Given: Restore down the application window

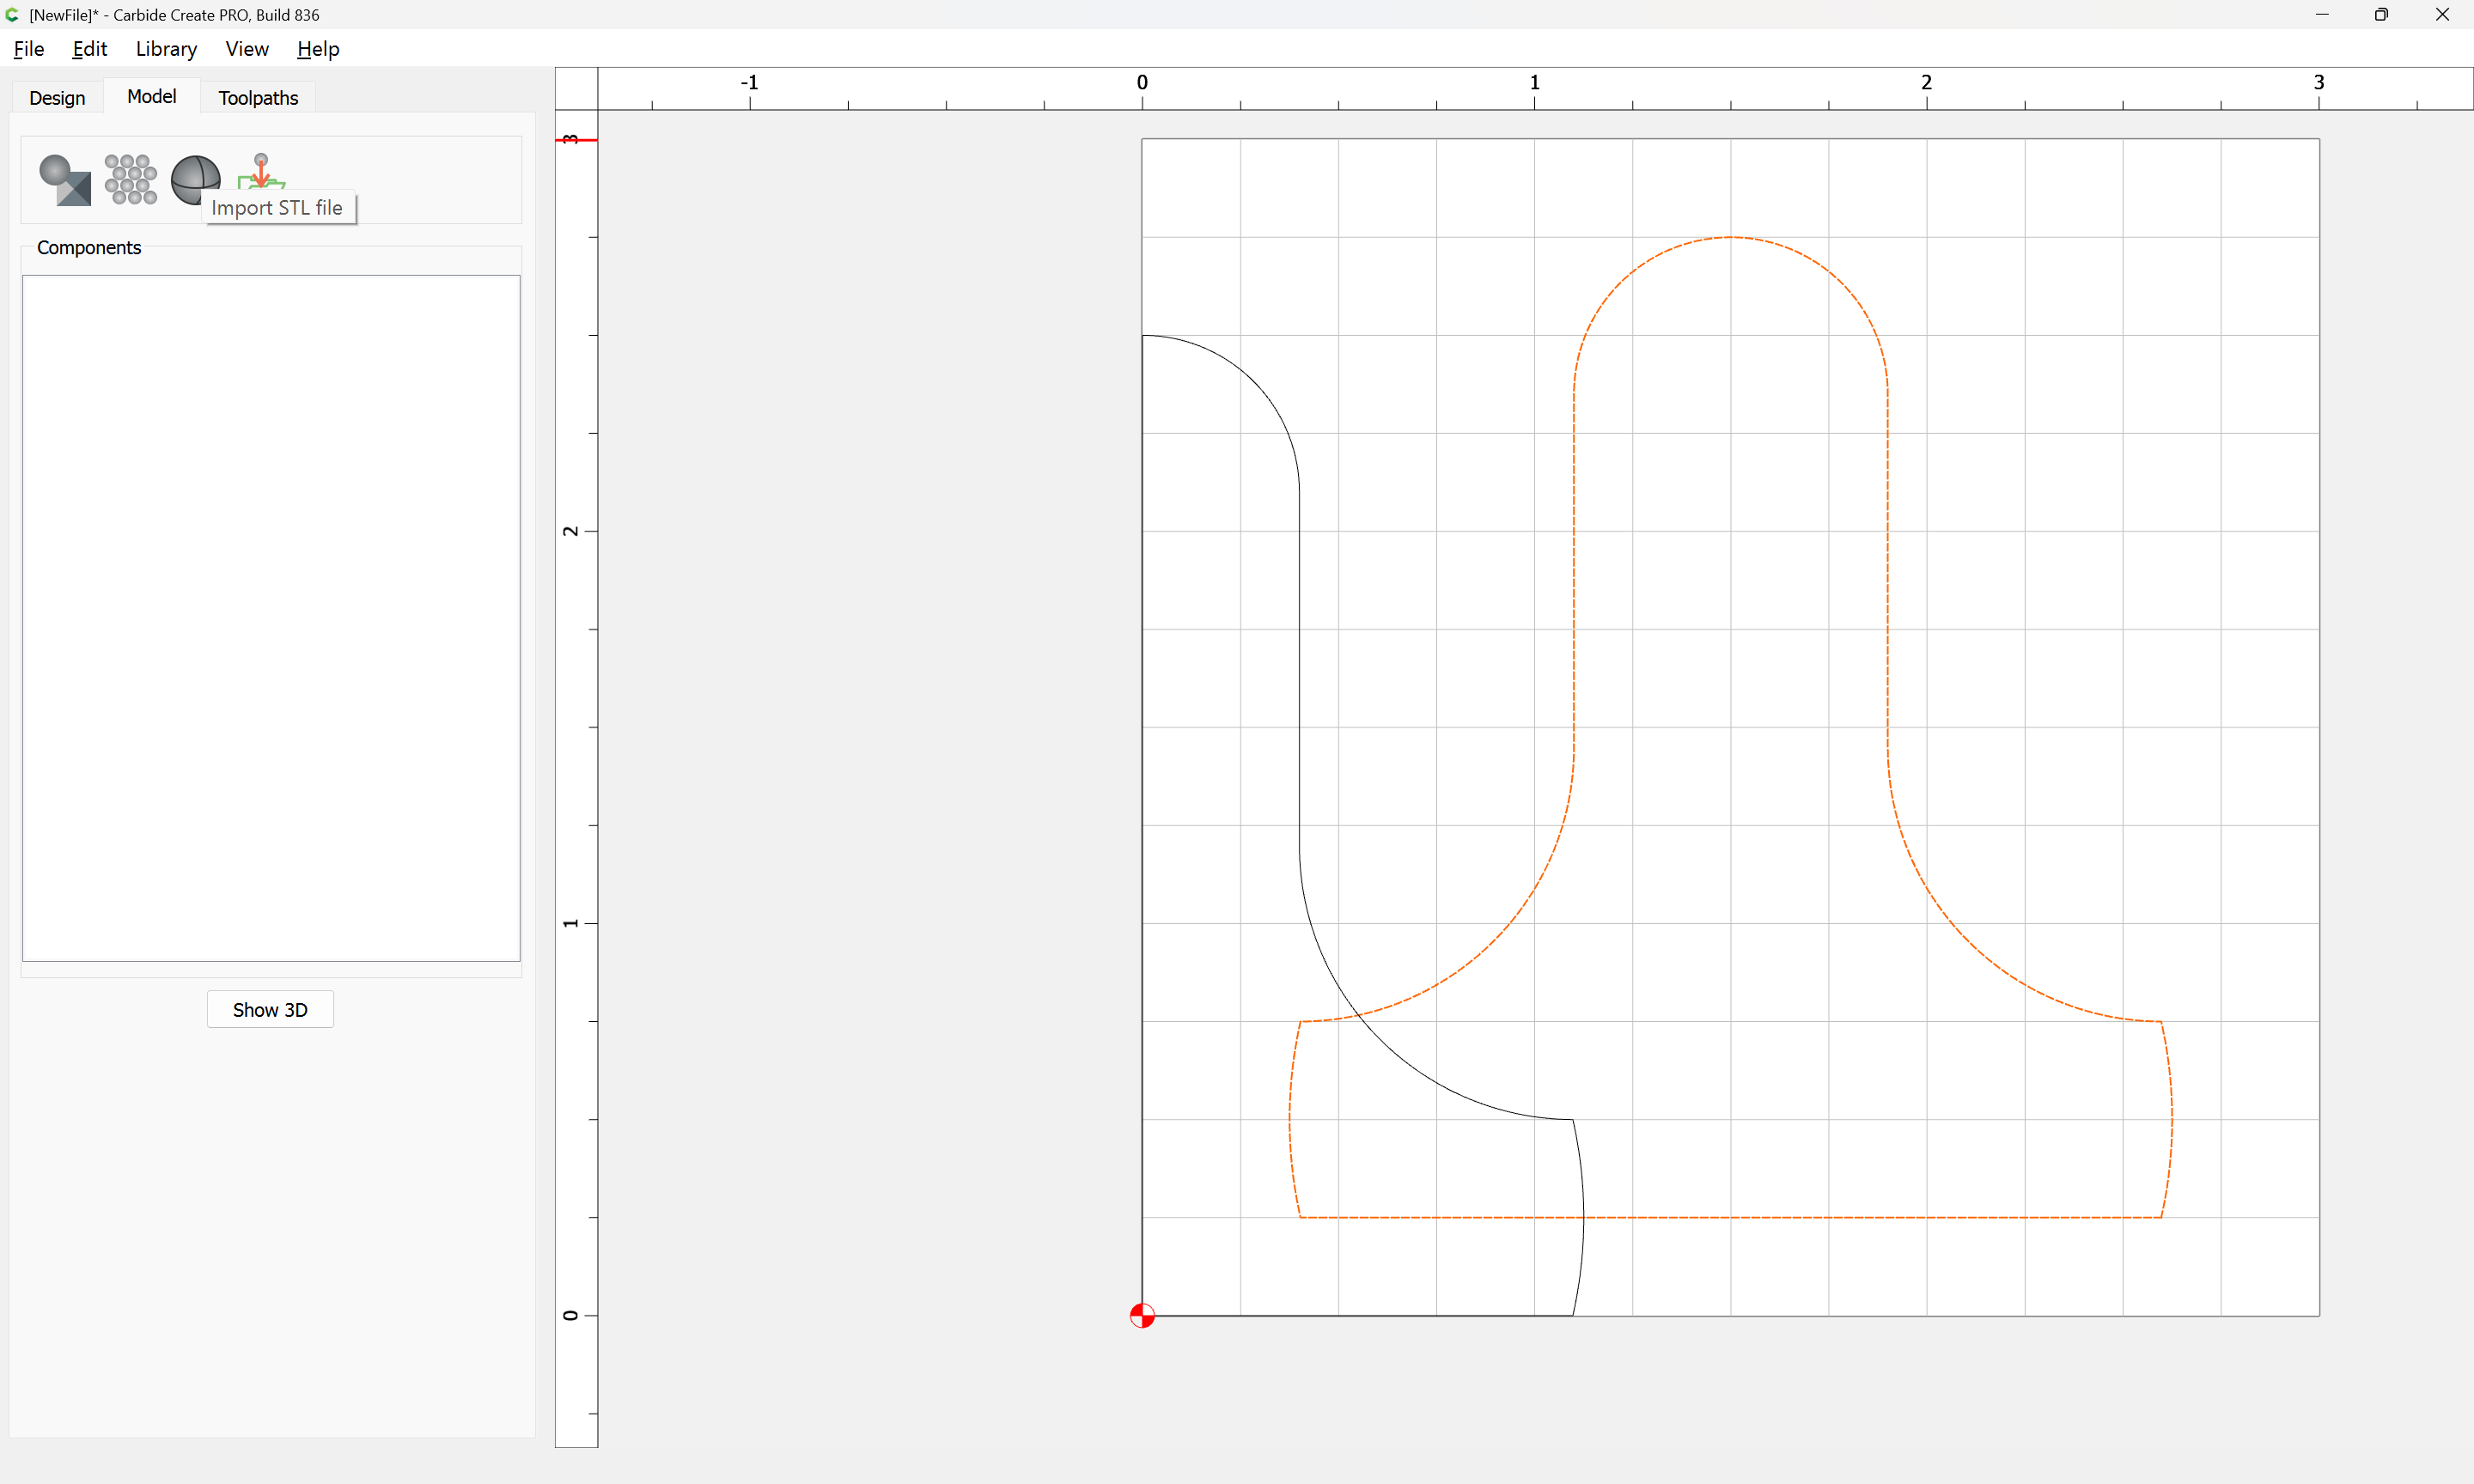Looking at the screenshot, I should pos(2381,15).
